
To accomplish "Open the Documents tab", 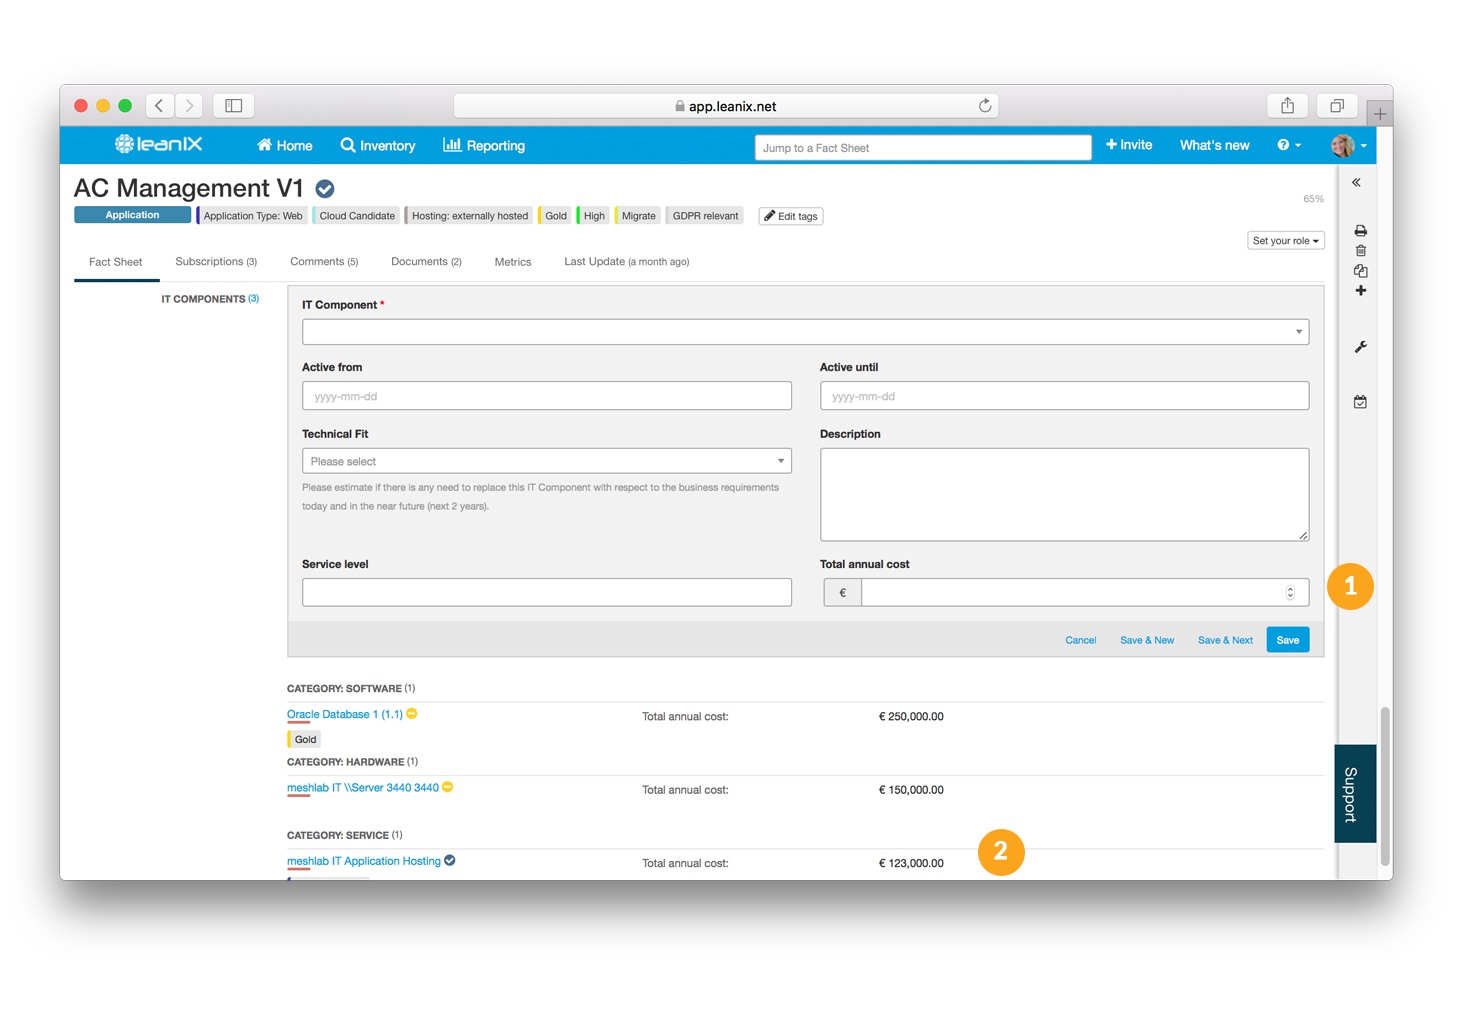I will (x=426, y=262).
